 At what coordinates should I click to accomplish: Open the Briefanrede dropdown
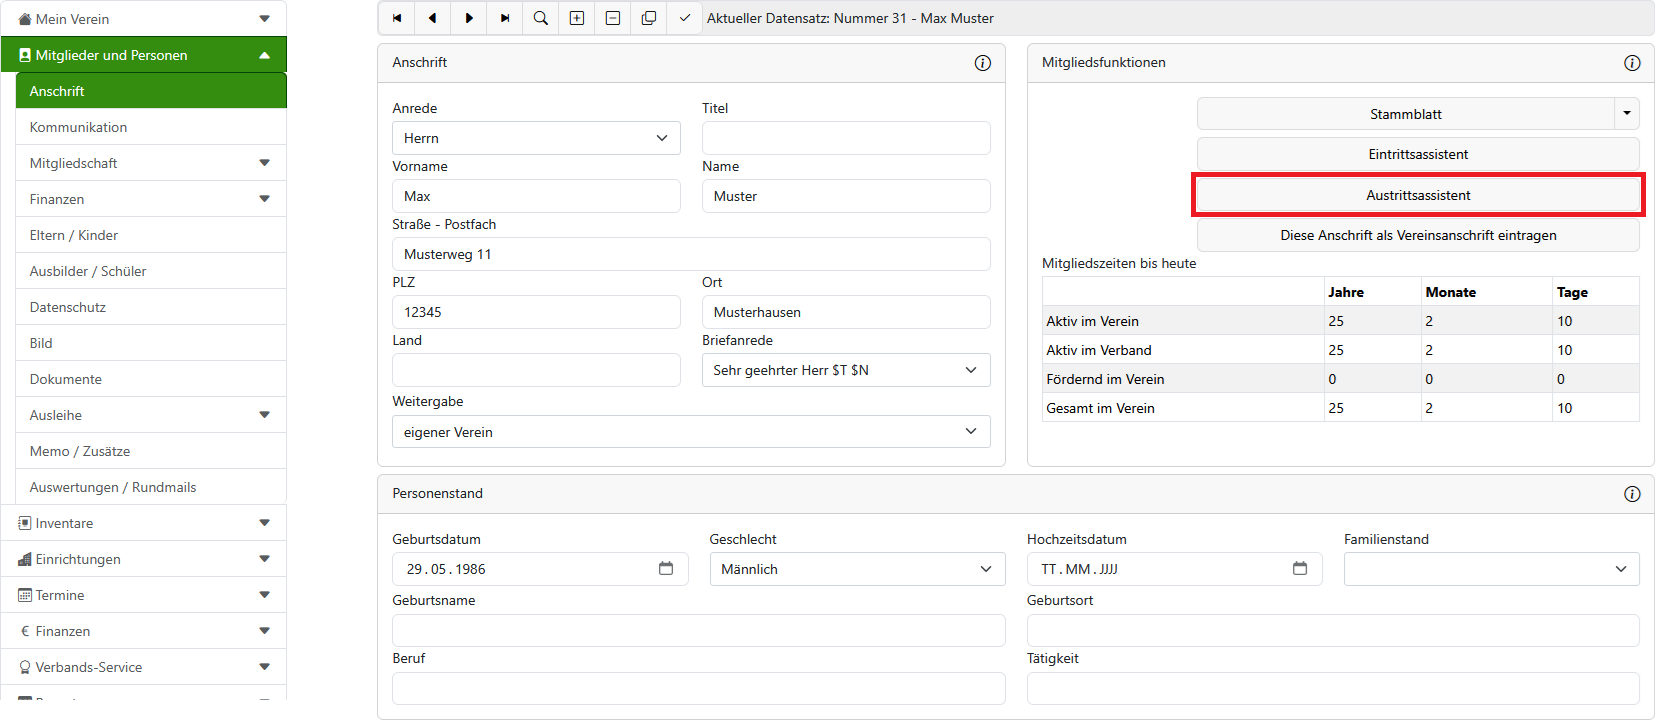[x=846, y=370]
